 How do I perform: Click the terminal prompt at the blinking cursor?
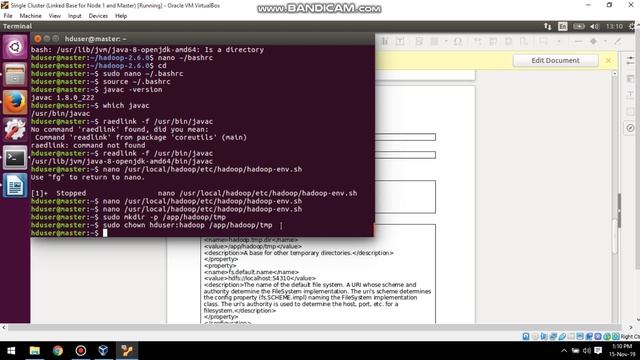click(105, 233)
